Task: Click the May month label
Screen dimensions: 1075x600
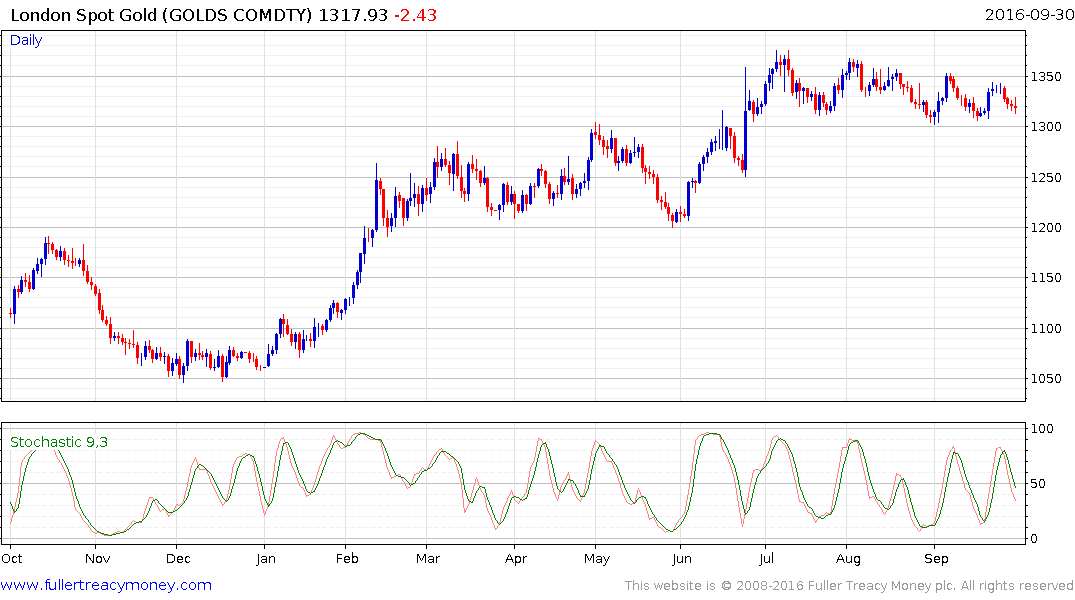Action: [x=596, y=558]
